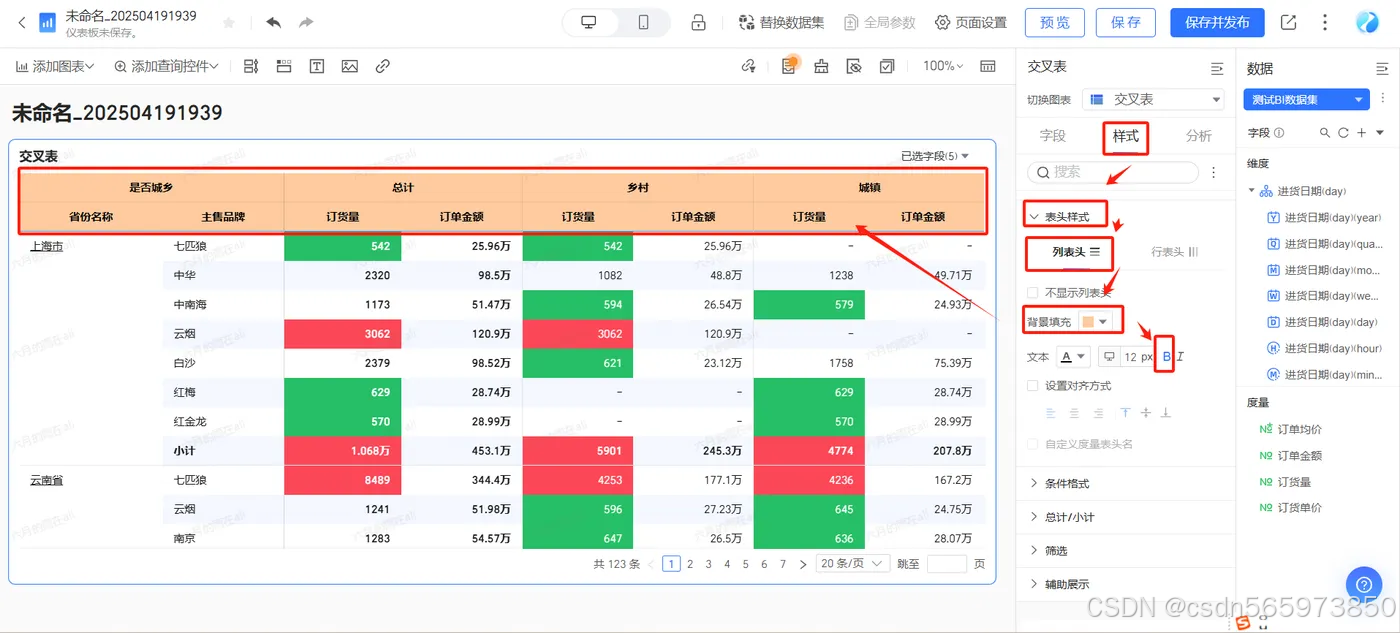
Task: Click the lock icon in the header
Action: click(x=698, y=22)
